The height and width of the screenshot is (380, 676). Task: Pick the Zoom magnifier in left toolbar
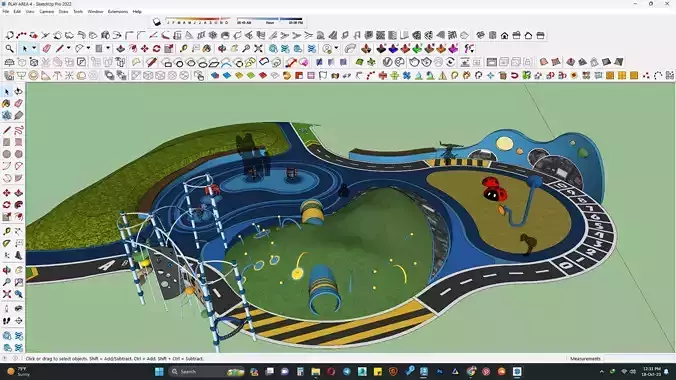6,282
